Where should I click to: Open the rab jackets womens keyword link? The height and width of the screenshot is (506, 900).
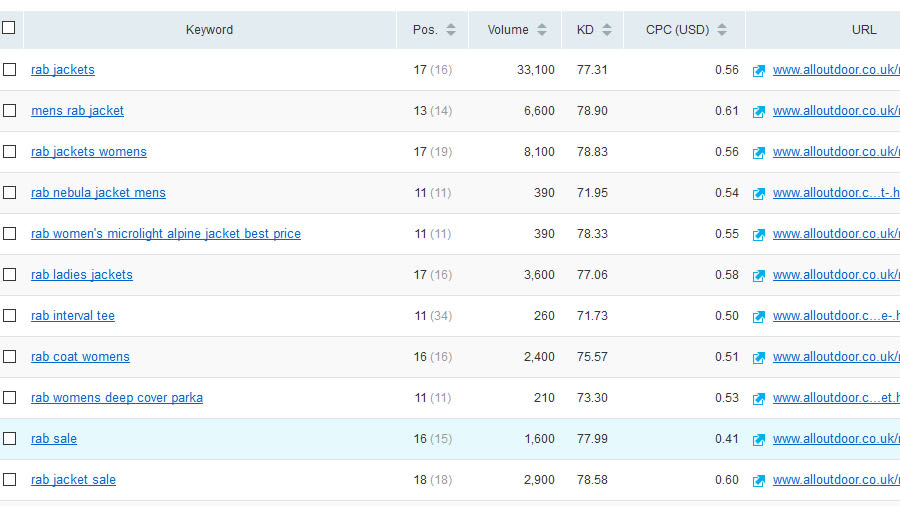point(89,151)
